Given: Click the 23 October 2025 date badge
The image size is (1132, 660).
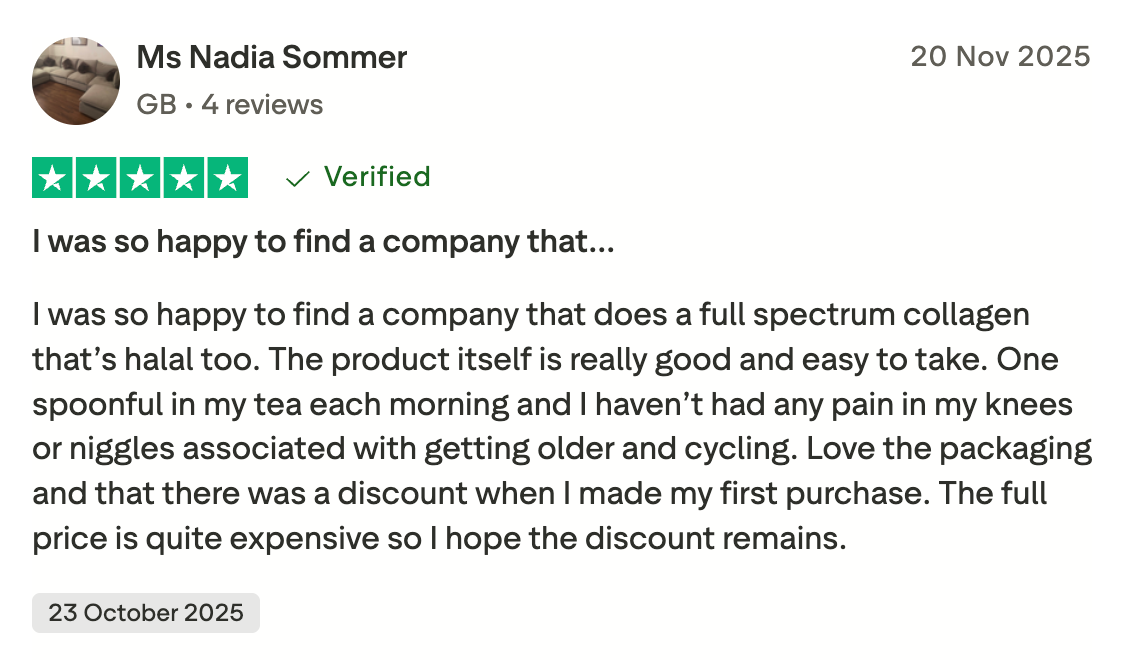Looking at the screenshot, I should click(146, 613).
